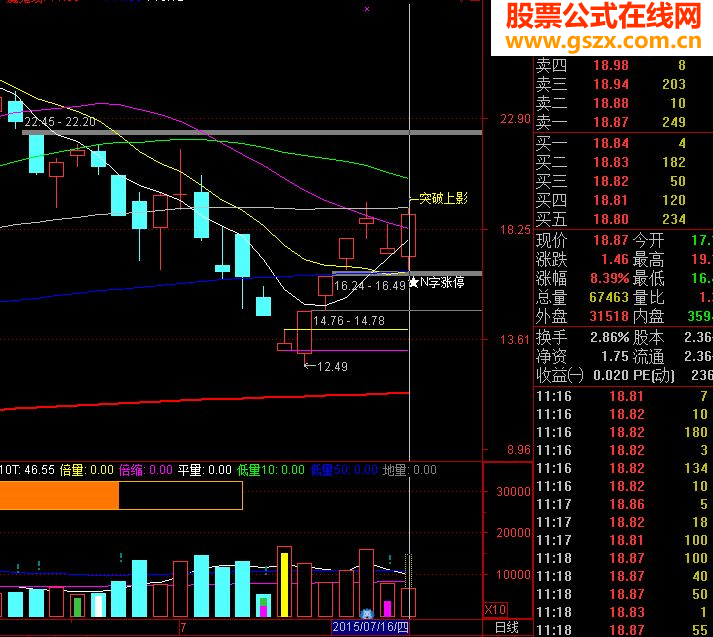
Task: Click the orange progress bar in volume panel
Action: [x=59, y=496]
